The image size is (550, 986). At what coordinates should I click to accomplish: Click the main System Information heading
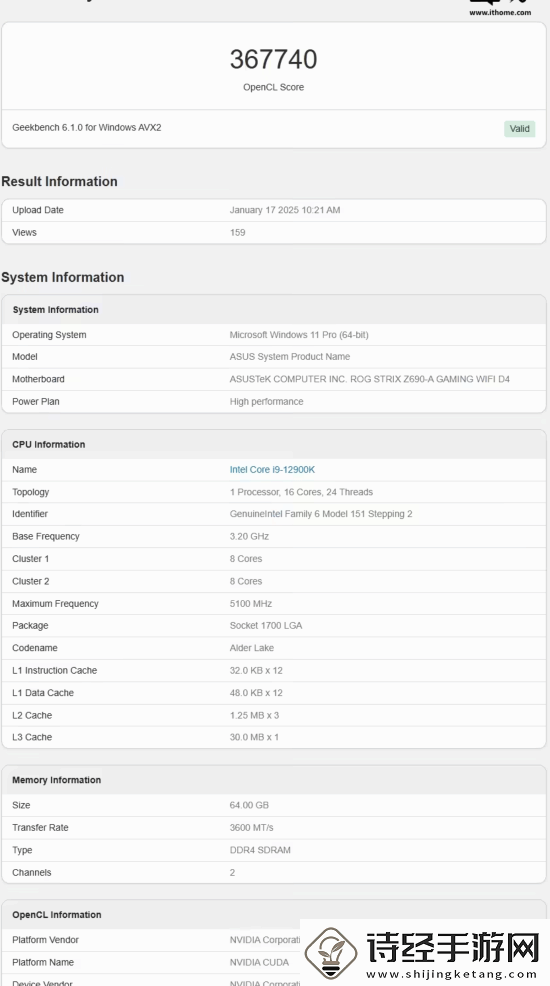[x=62, y=277]
